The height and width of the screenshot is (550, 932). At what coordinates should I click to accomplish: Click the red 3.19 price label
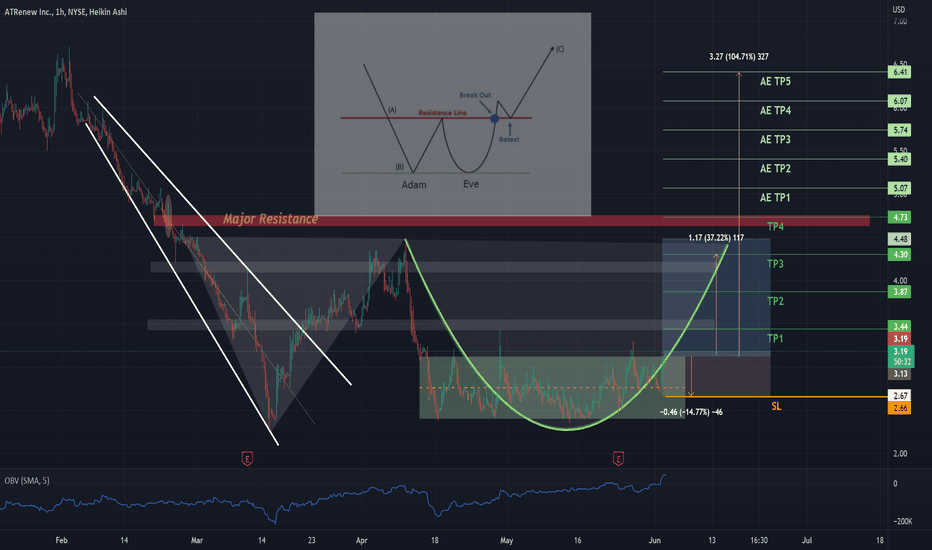coord(899,339)
